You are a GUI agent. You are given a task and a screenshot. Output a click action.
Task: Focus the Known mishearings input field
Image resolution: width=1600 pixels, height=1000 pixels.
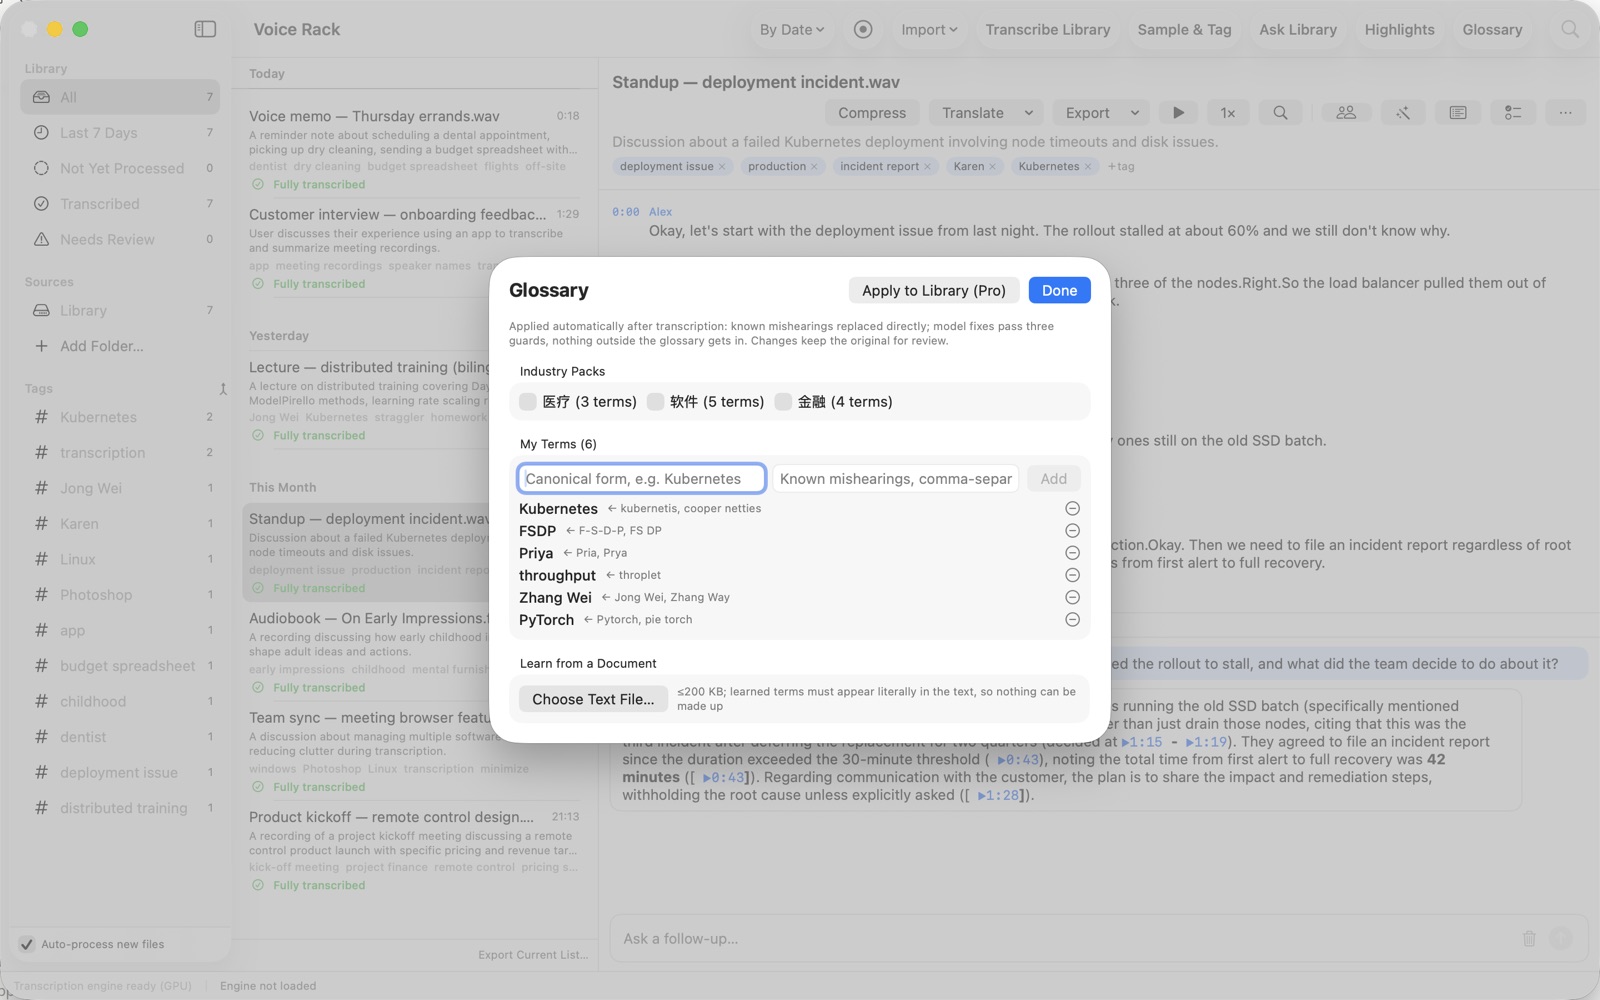(895, 478)
